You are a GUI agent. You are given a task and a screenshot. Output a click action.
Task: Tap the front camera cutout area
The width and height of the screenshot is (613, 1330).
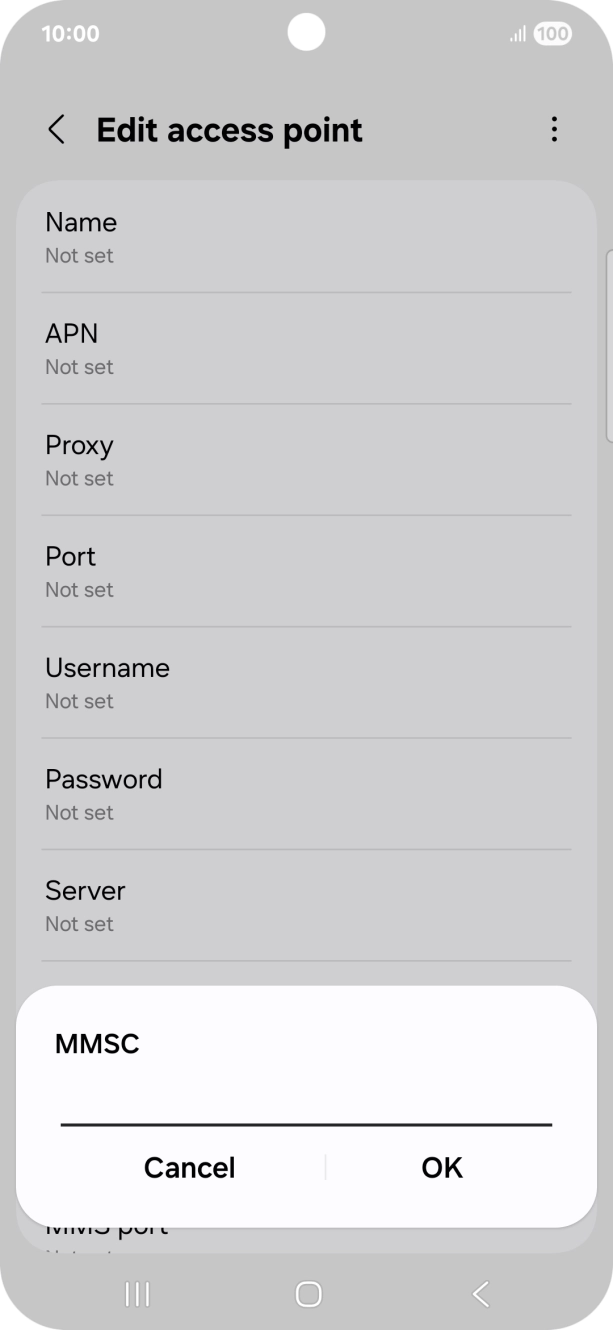tap(306, 31)
